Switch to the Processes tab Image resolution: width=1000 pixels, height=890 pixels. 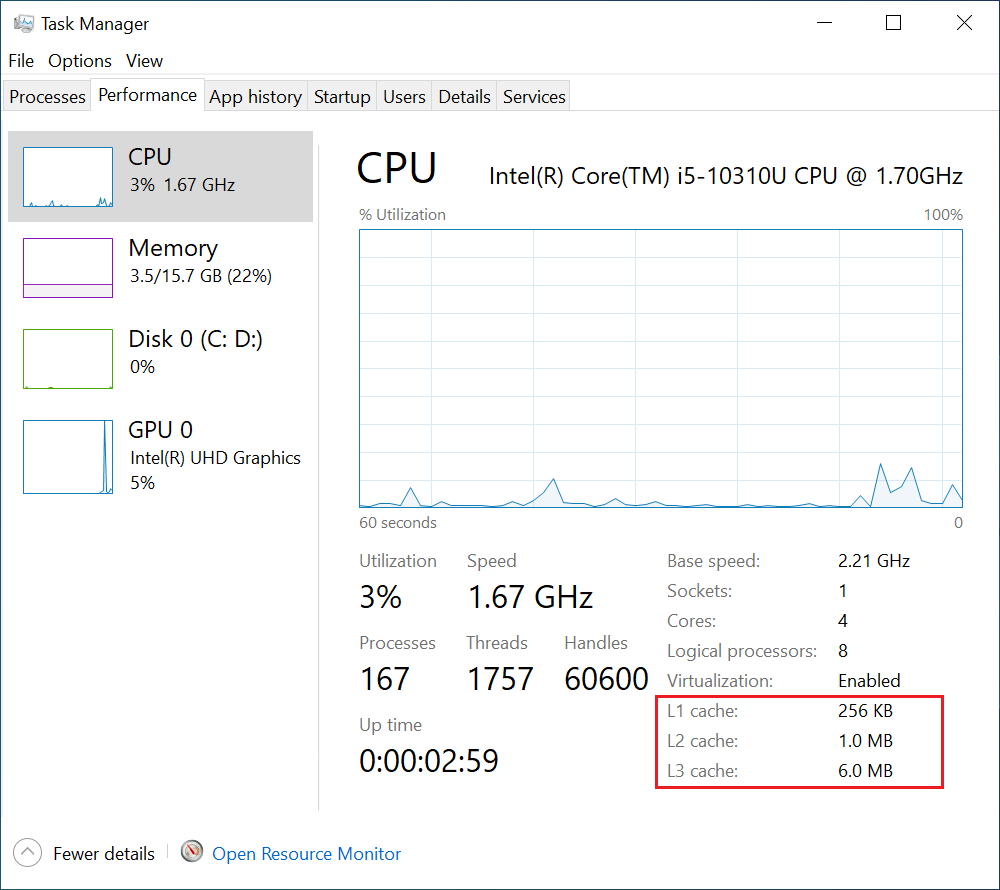pyautogui.click(x=46, y=96)
